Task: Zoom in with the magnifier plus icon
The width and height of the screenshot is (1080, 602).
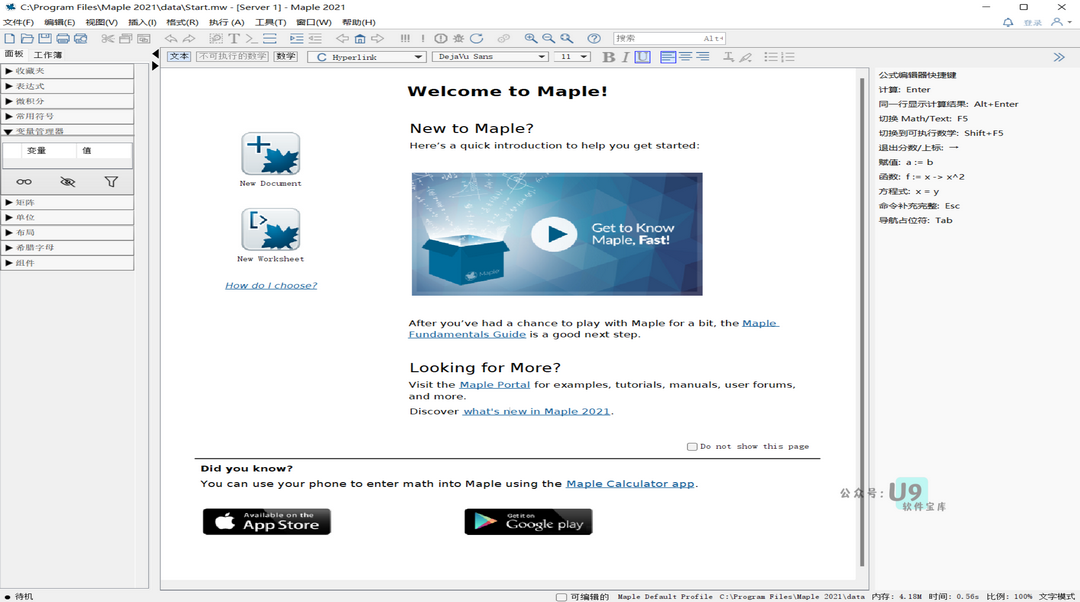Action: [x=530, y=39]
